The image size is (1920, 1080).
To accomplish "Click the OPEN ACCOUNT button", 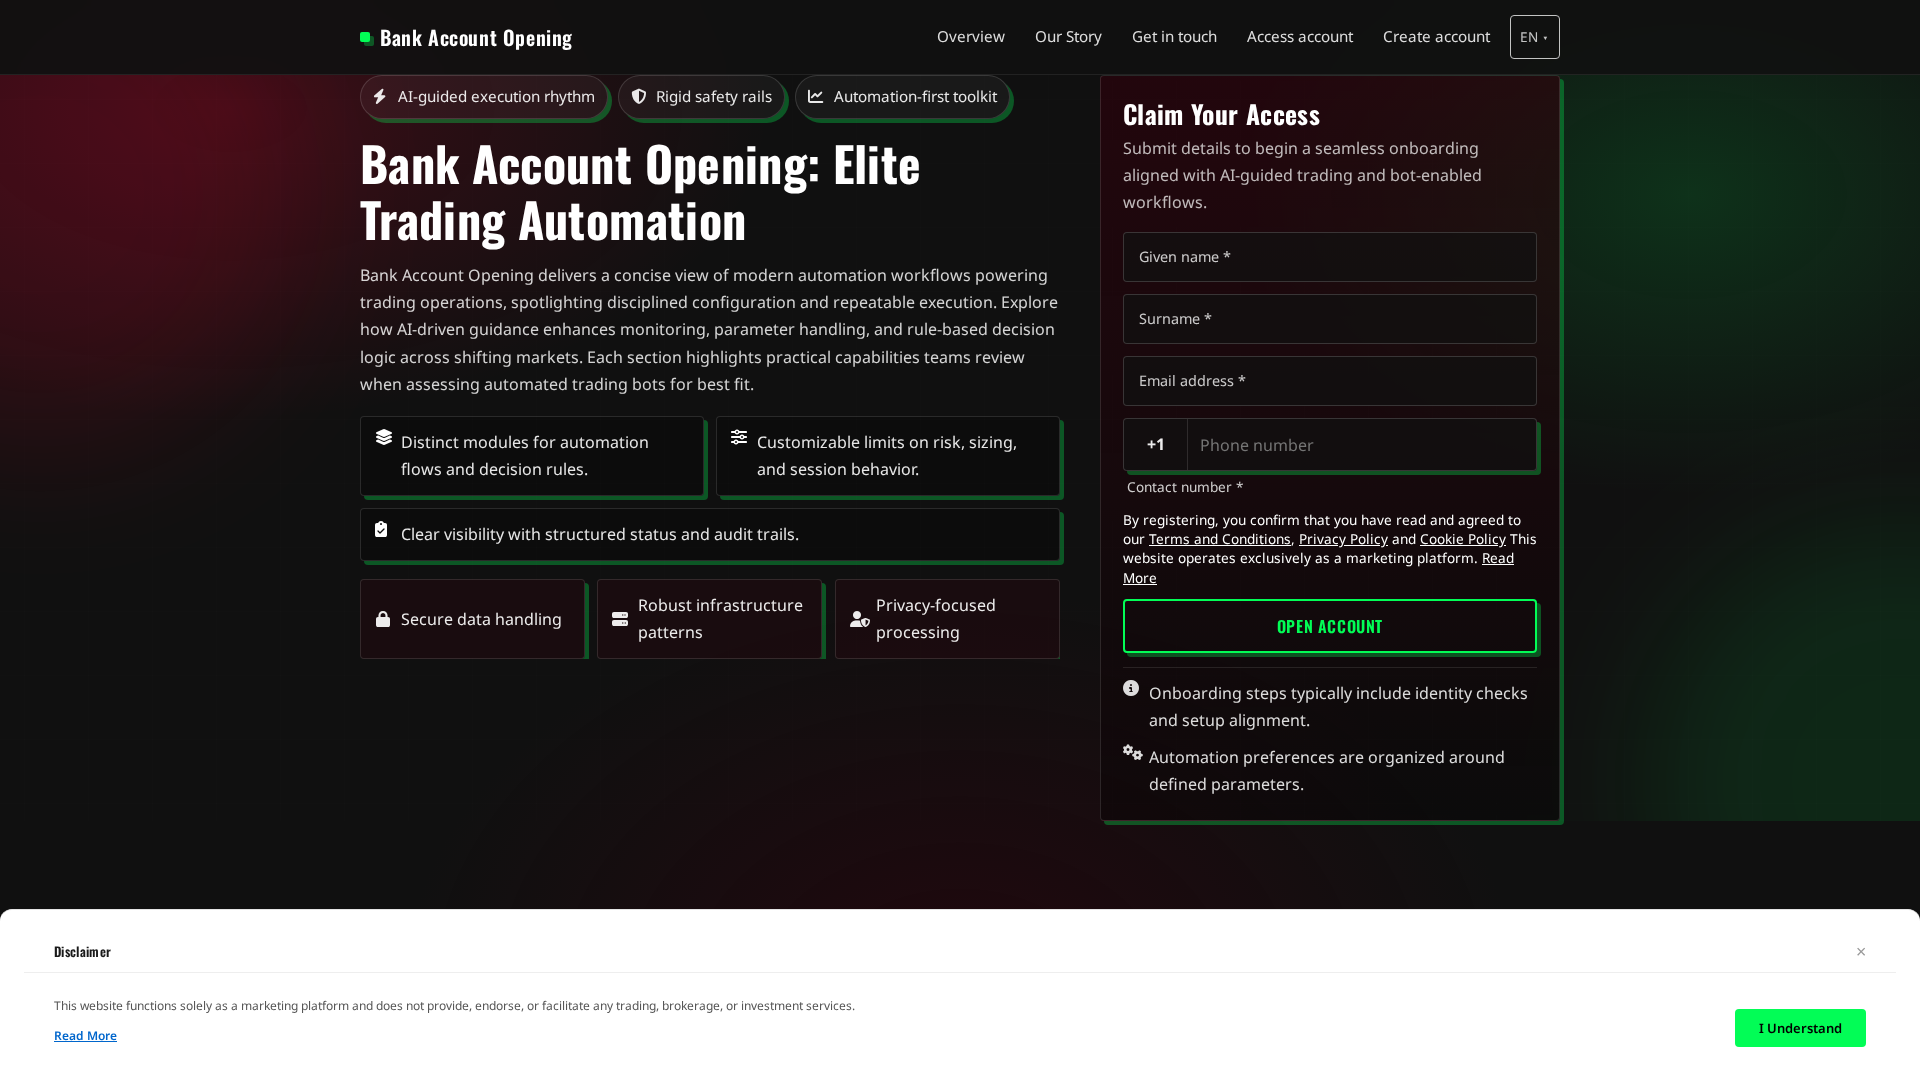I will [1330, 626].
